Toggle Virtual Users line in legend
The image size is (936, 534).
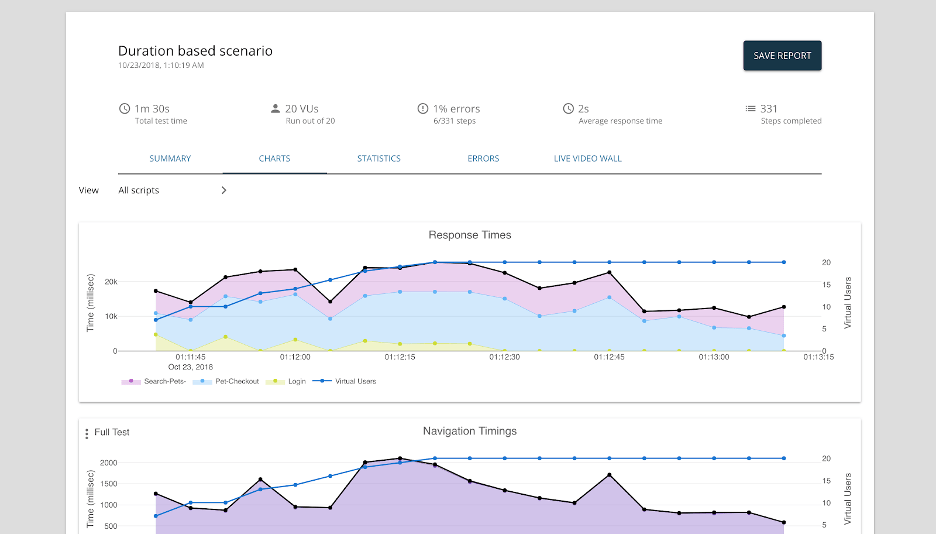pos(344,381)
